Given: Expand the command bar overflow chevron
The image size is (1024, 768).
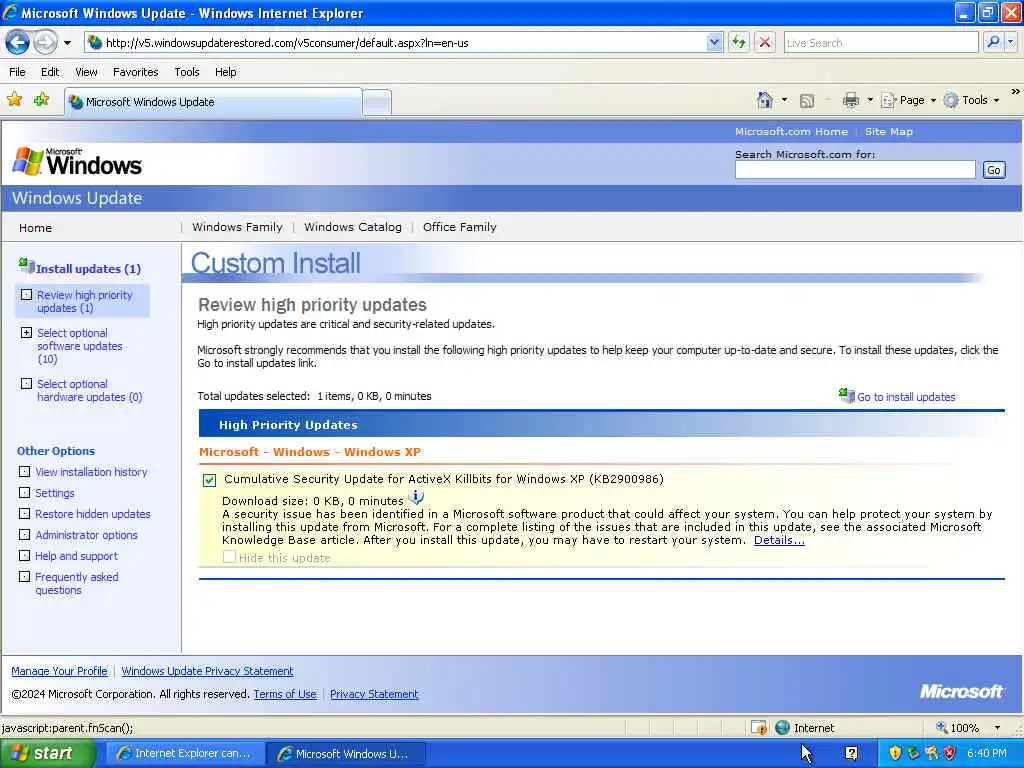Looking at the screenshot, I should click(1016, 92).
